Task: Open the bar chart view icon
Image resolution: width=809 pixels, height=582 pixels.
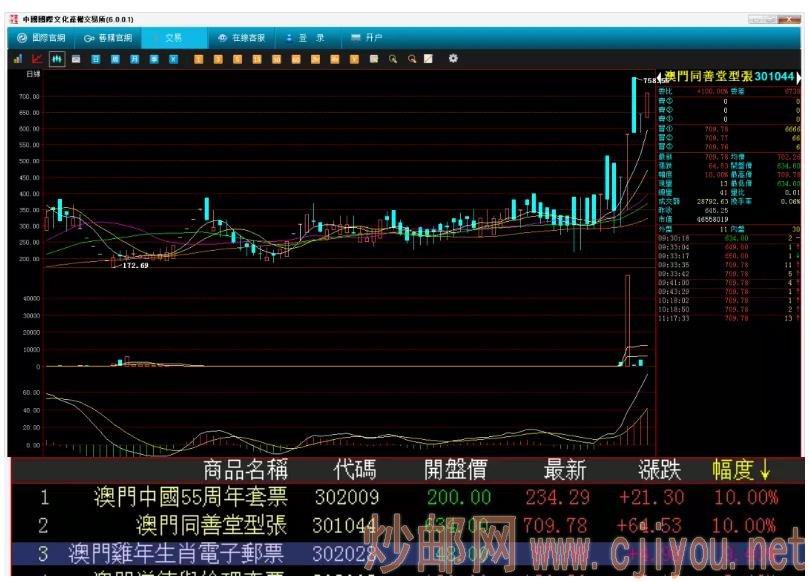Action: point(18,59)
